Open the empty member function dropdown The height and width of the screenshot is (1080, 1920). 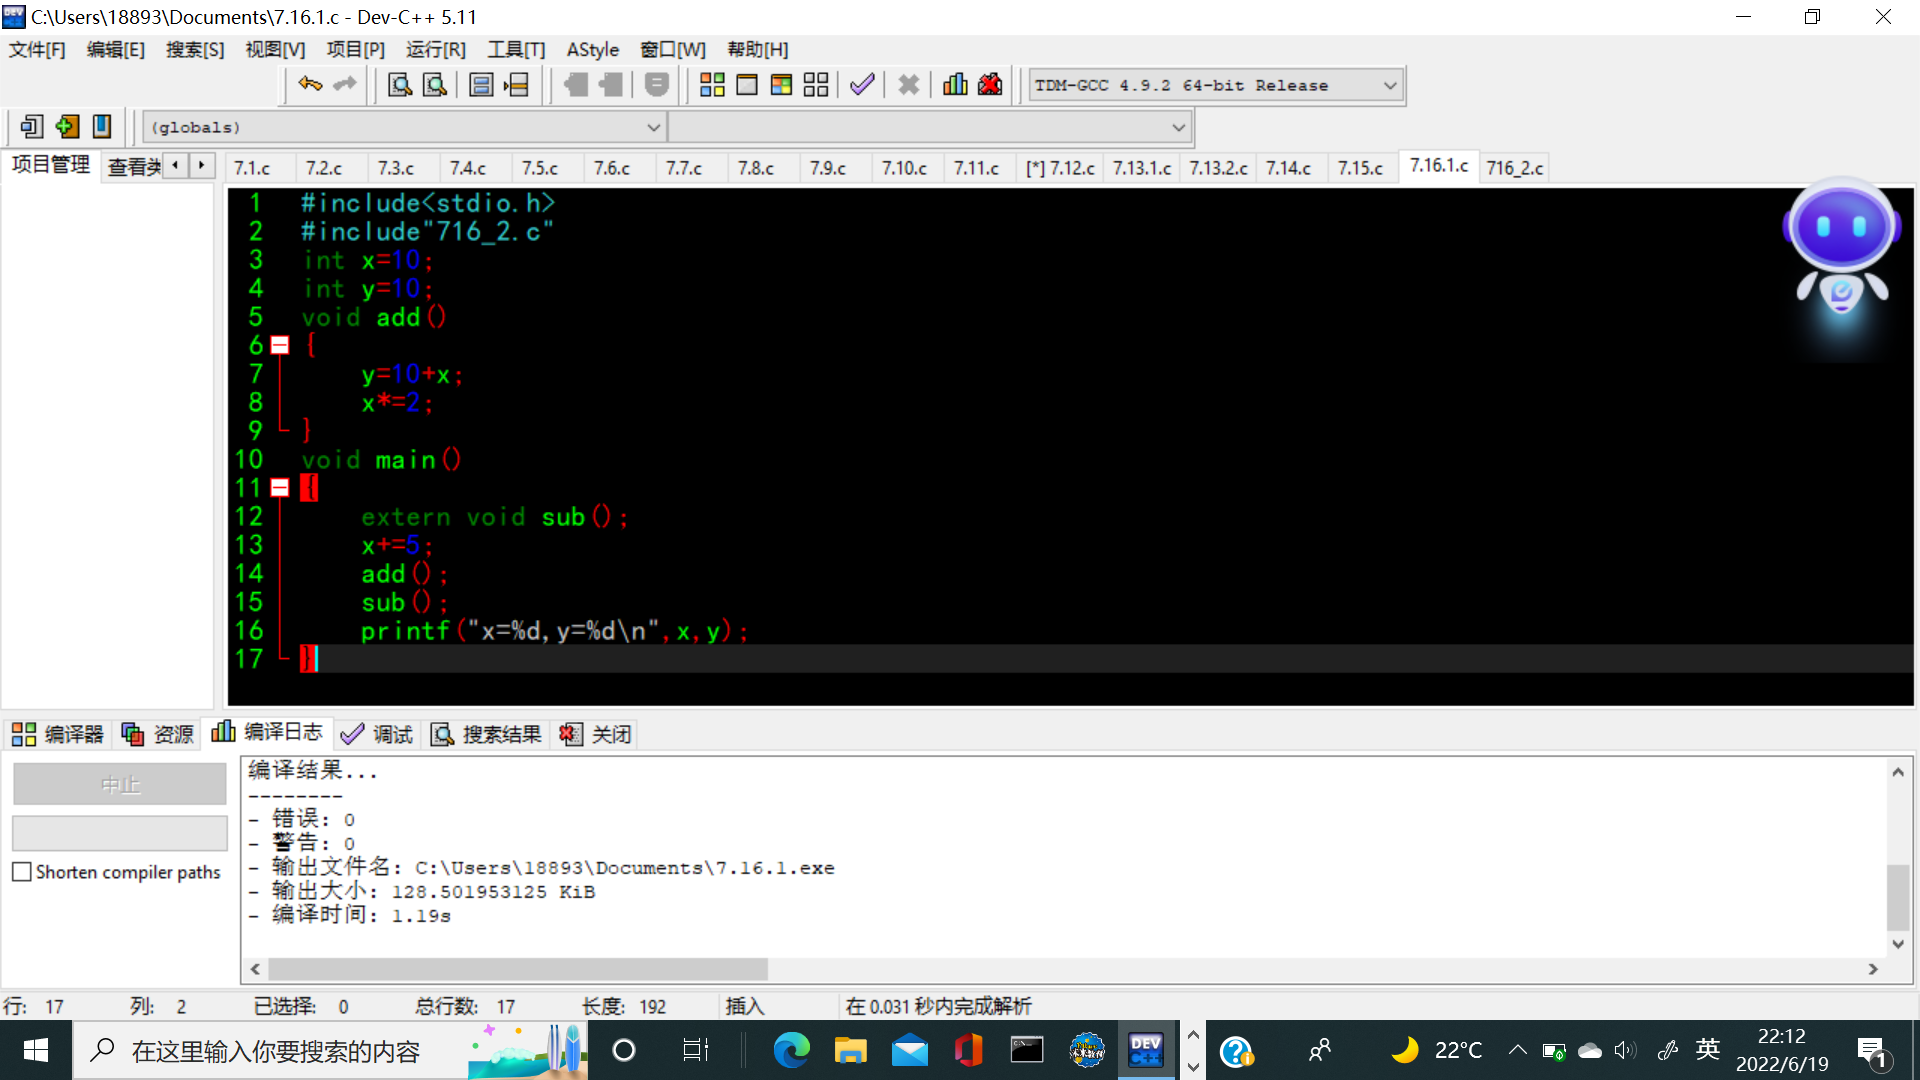930,128
